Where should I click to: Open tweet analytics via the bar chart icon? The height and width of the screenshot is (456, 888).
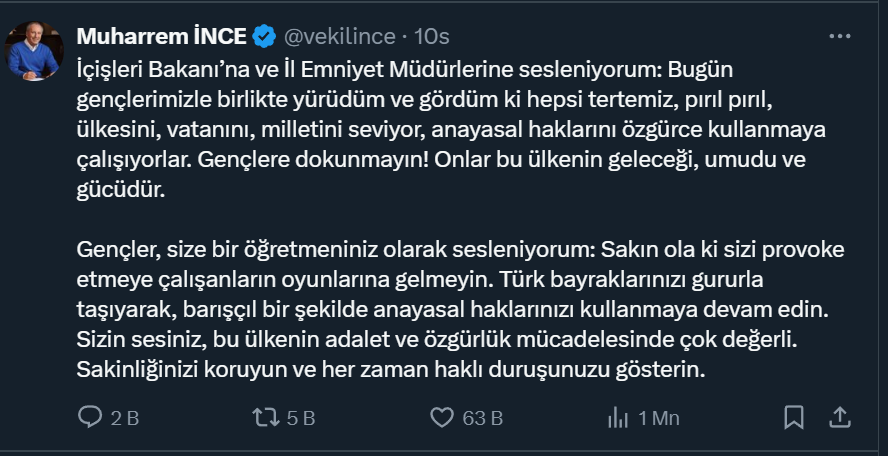click(x=618, y=417)
